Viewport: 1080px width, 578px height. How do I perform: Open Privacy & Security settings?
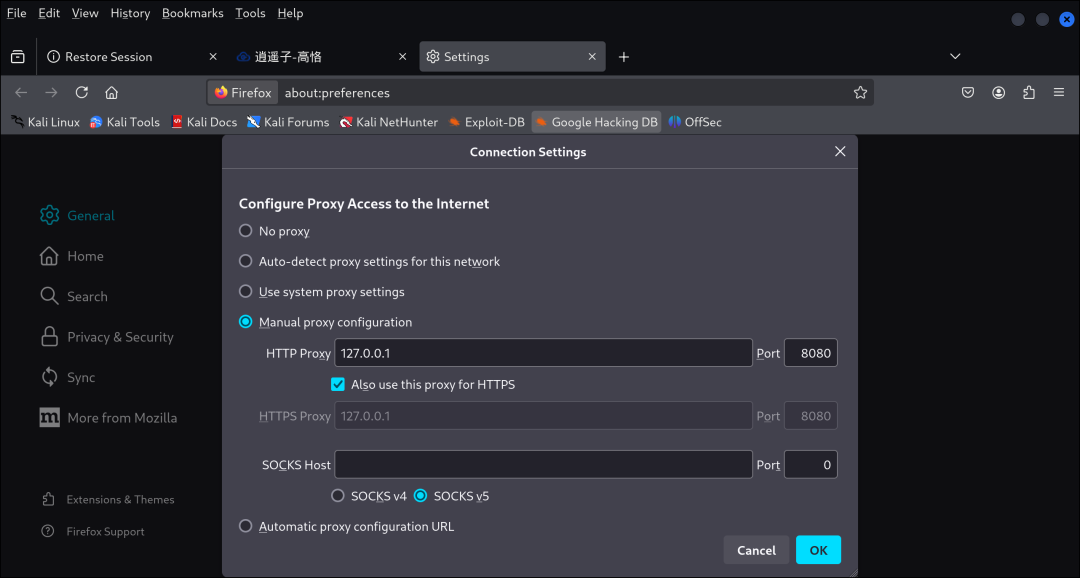point(120,337)
